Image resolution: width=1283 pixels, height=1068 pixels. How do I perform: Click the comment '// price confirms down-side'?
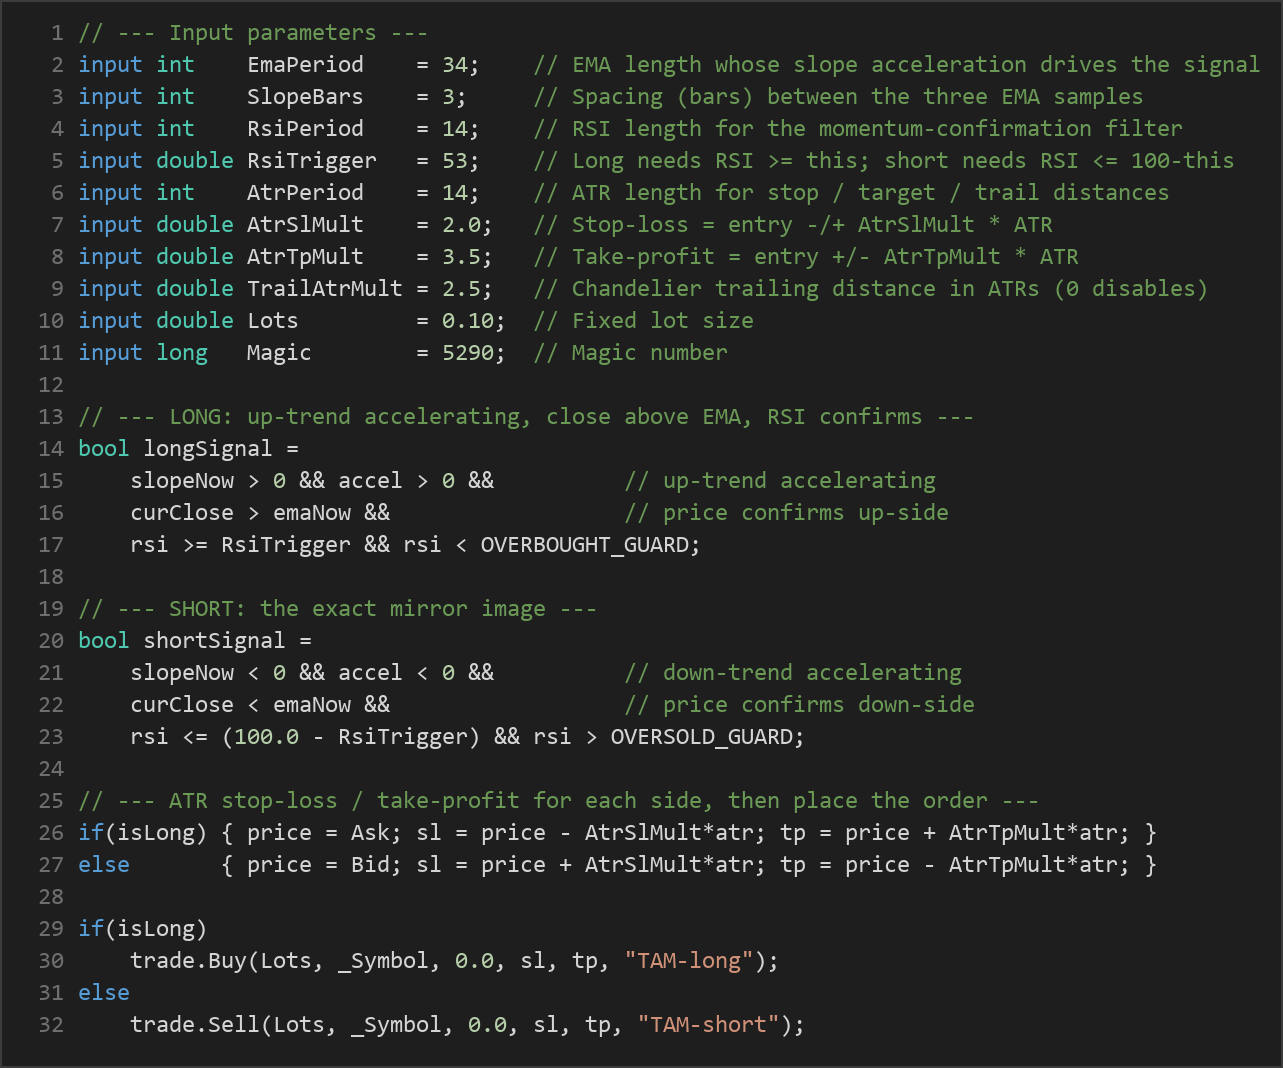(799, 705)
